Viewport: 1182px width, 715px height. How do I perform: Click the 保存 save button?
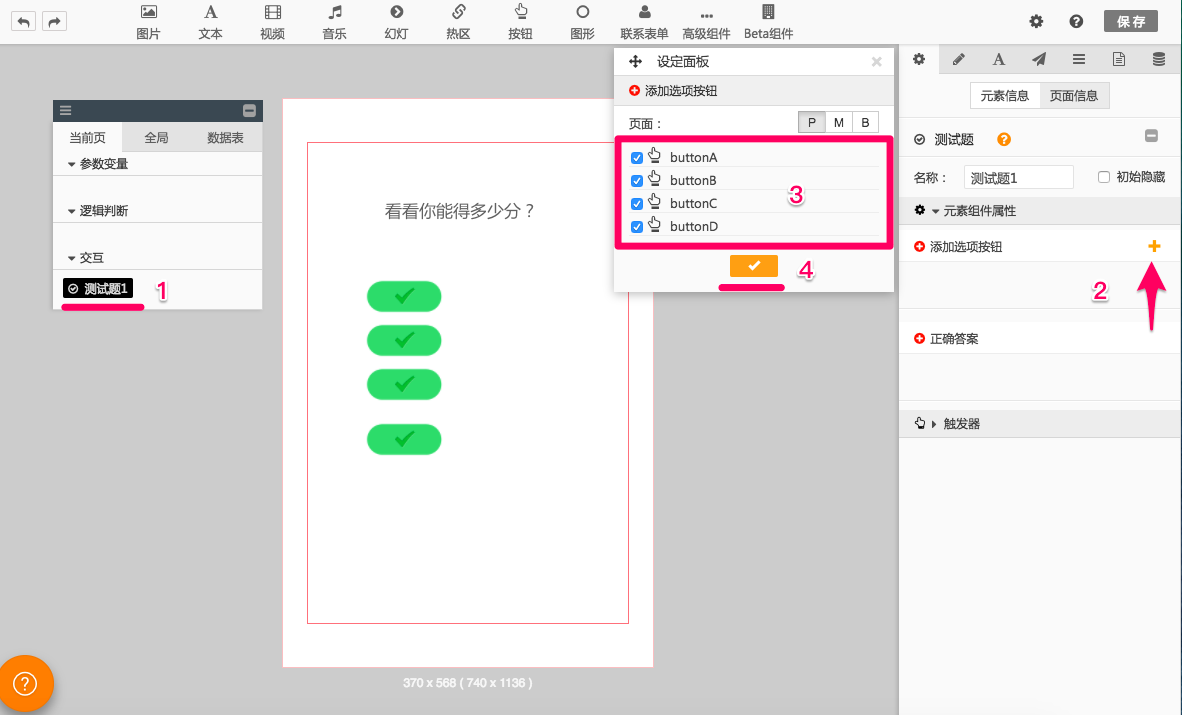1130,21
